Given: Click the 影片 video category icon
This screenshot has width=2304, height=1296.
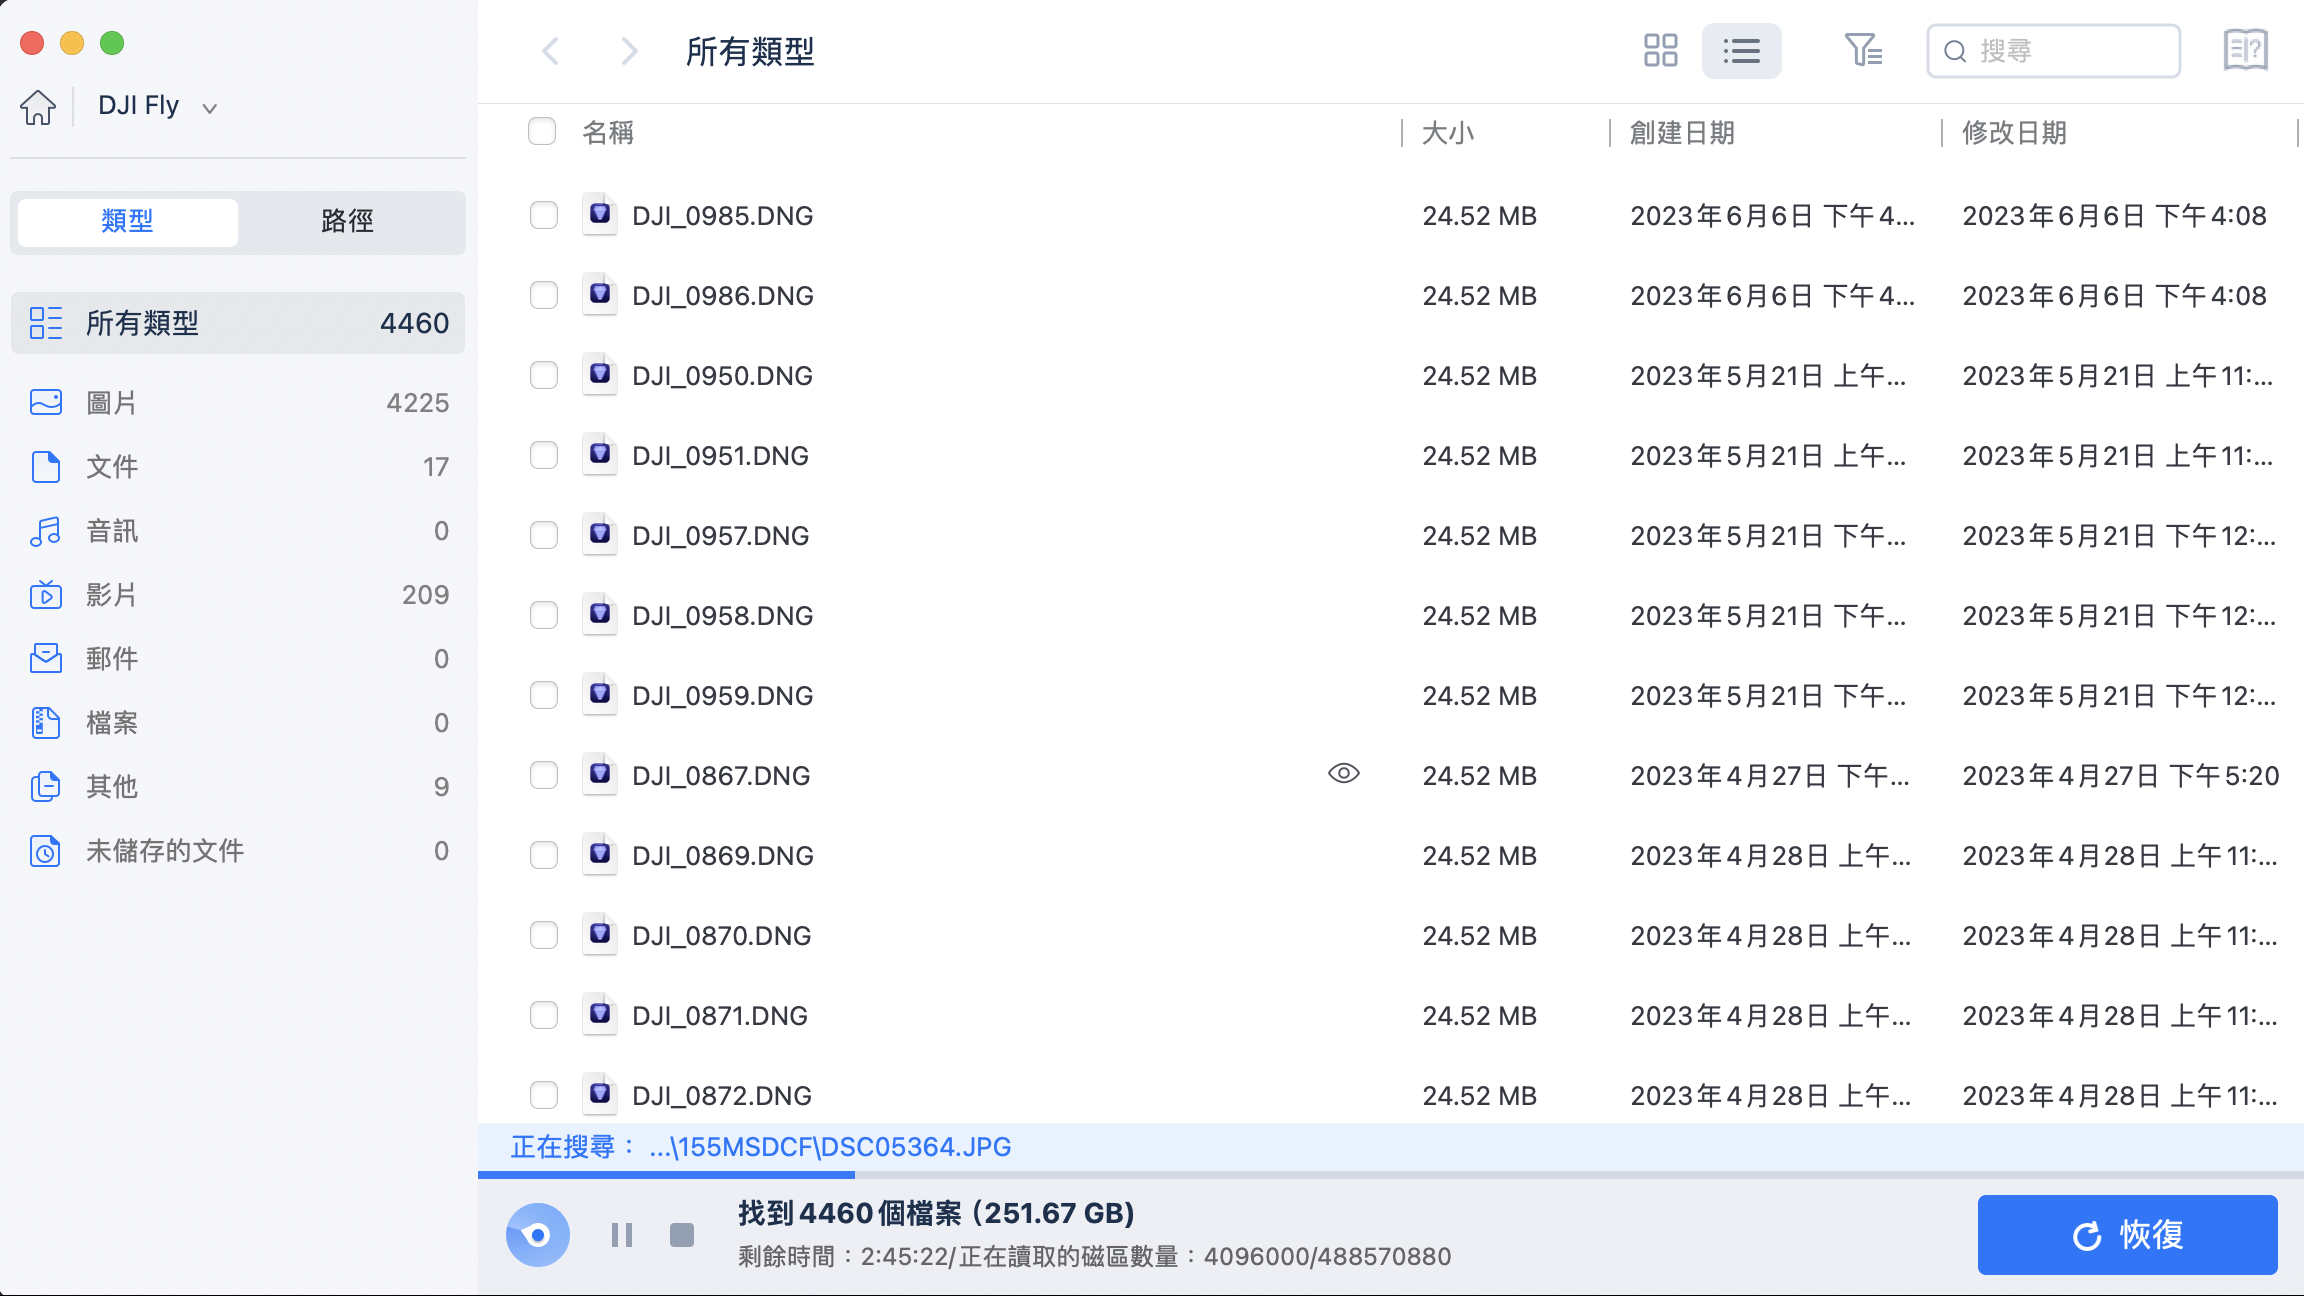Looking at the screenshot, I should [46, 595].
